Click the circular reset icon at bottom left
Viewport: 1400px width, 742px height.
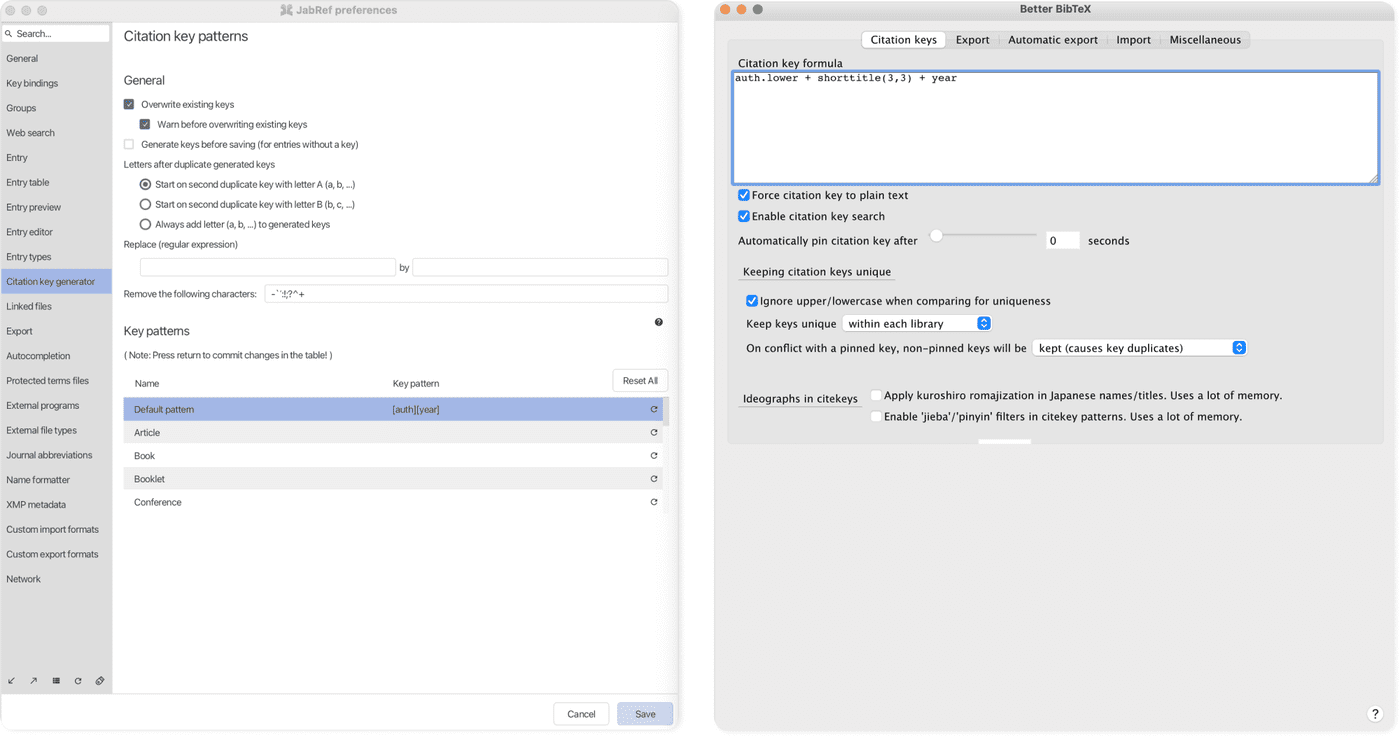78,680
